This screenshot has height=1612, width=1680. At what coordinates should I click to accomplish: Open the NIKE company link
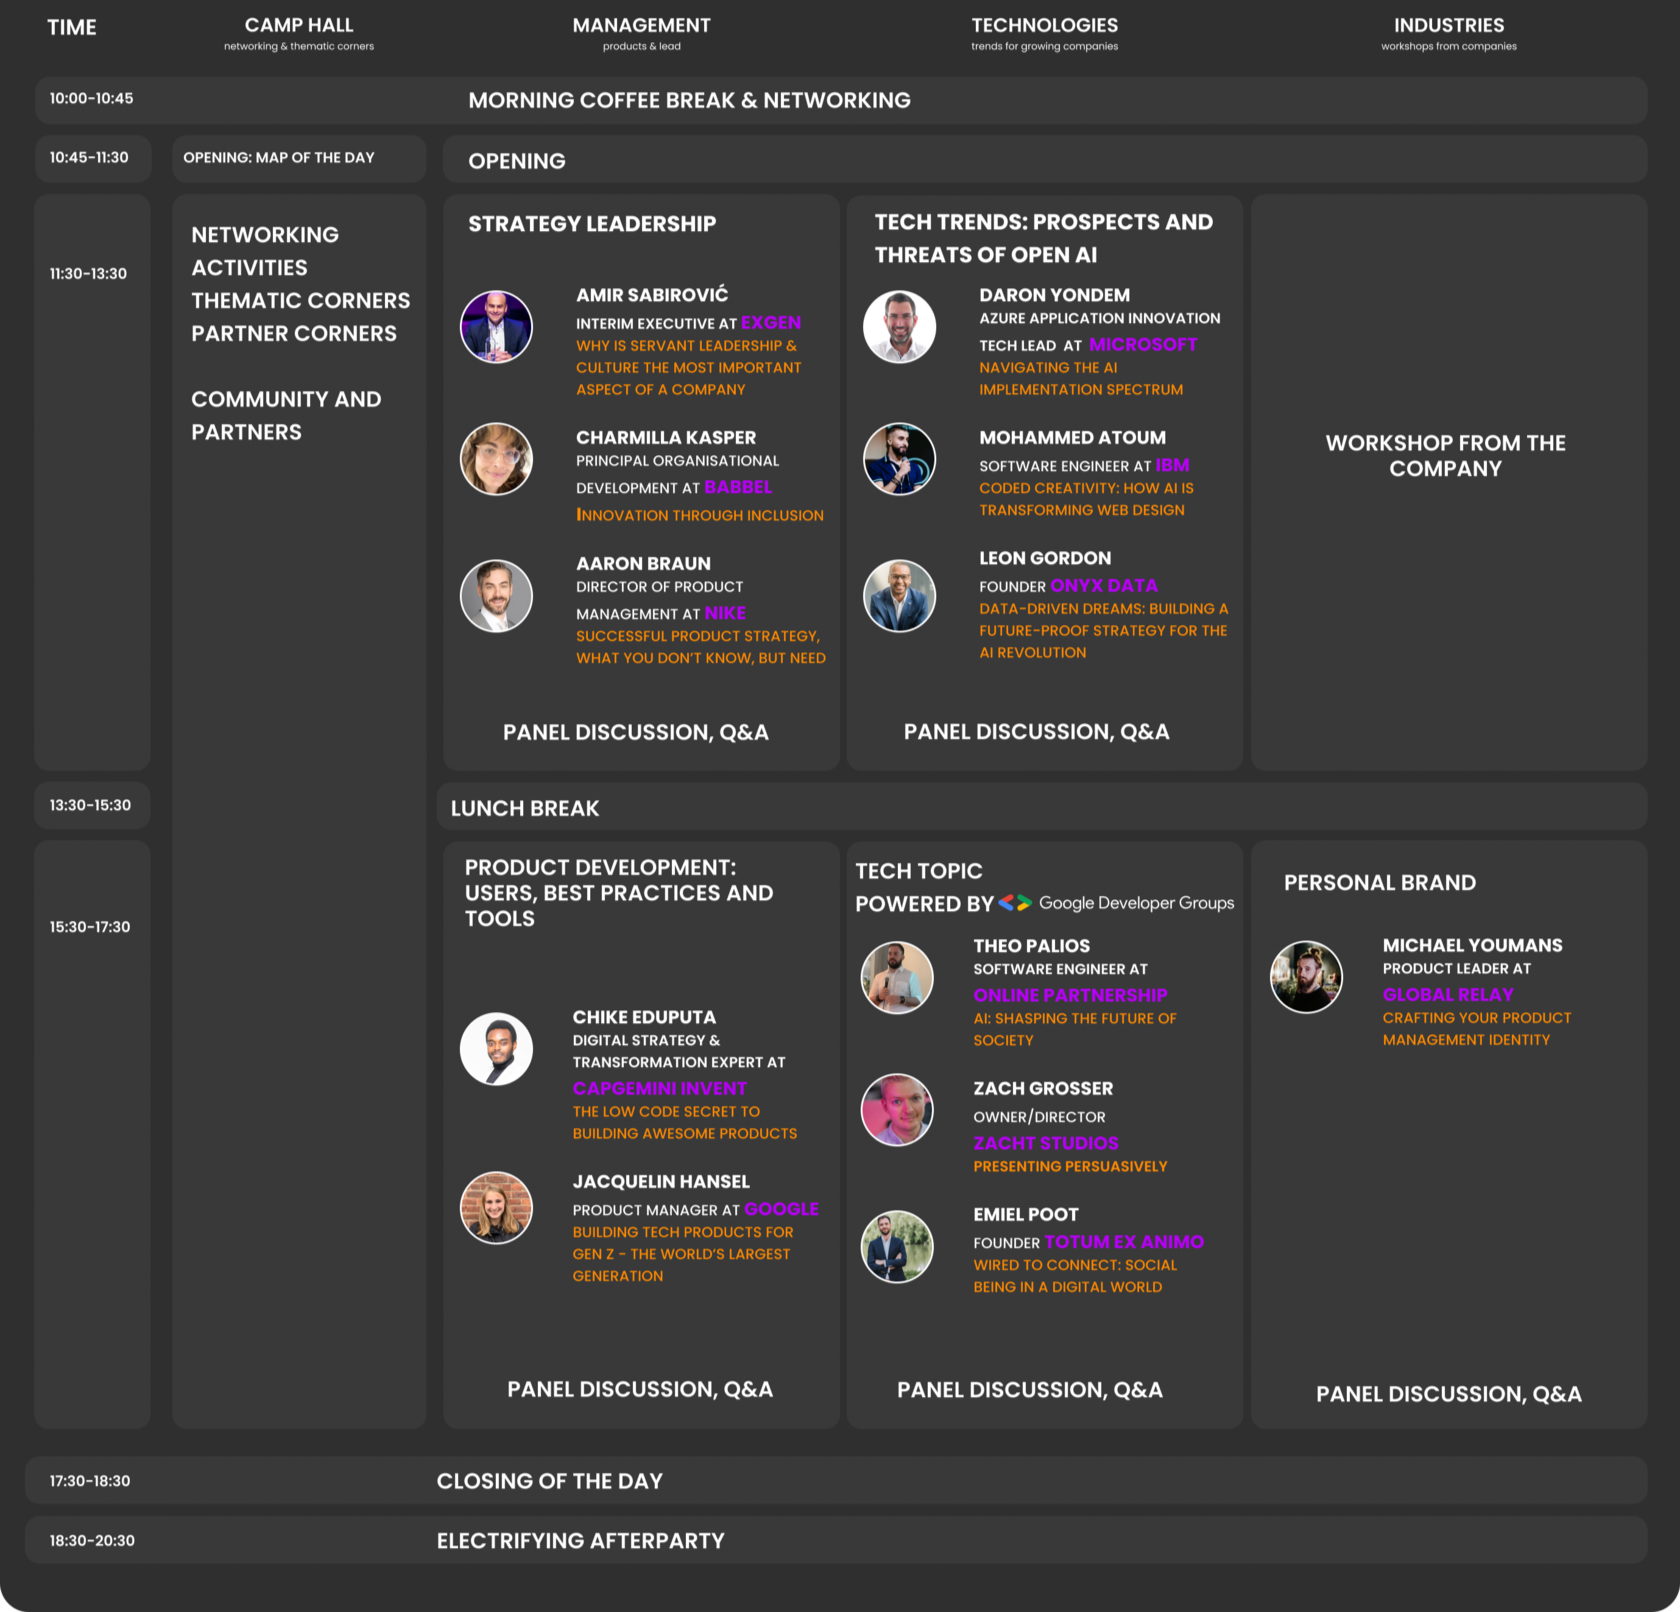point(725,613)
